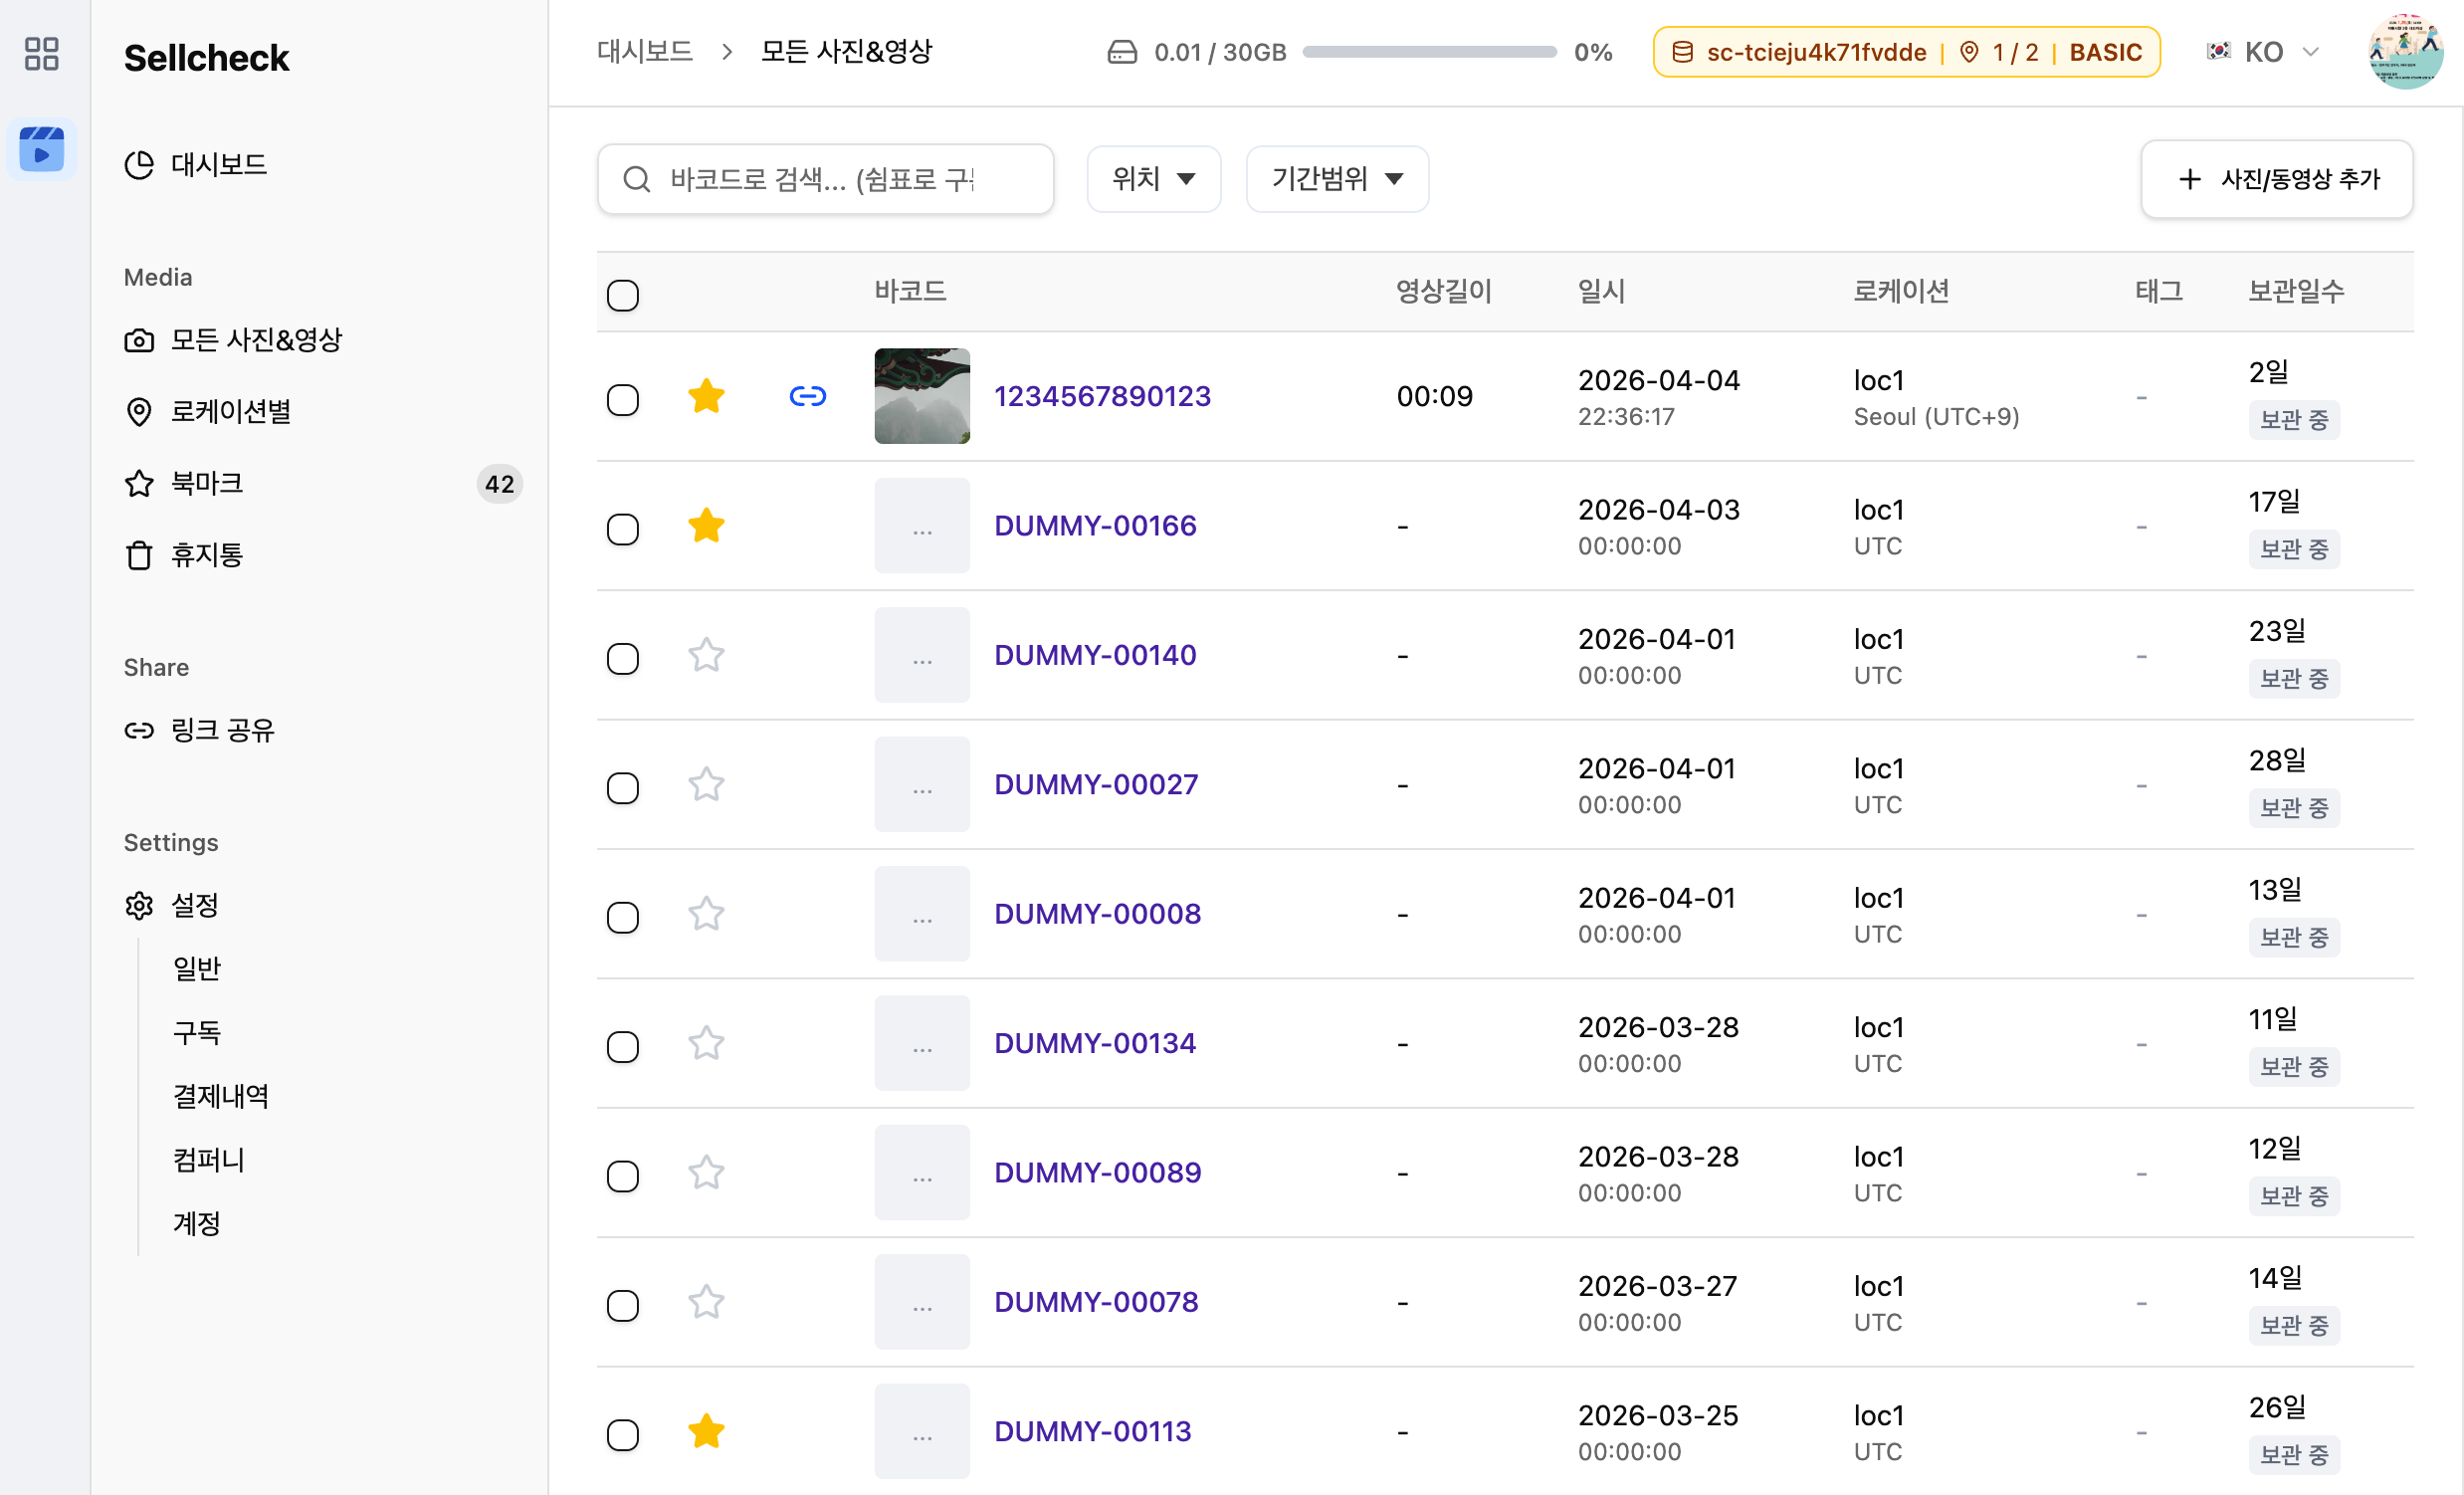2464x1495 pixels.
Task: Open the thumbnail for 1234567890123 video
Action: click(921, 396)
